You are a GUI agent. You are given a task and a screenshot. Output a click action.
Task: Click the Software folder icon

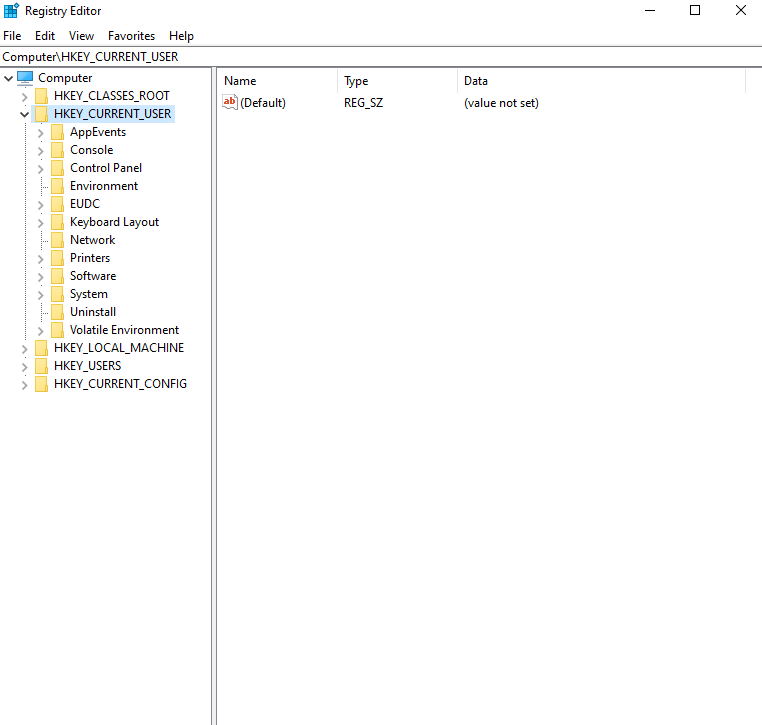(x=57, y=276)
